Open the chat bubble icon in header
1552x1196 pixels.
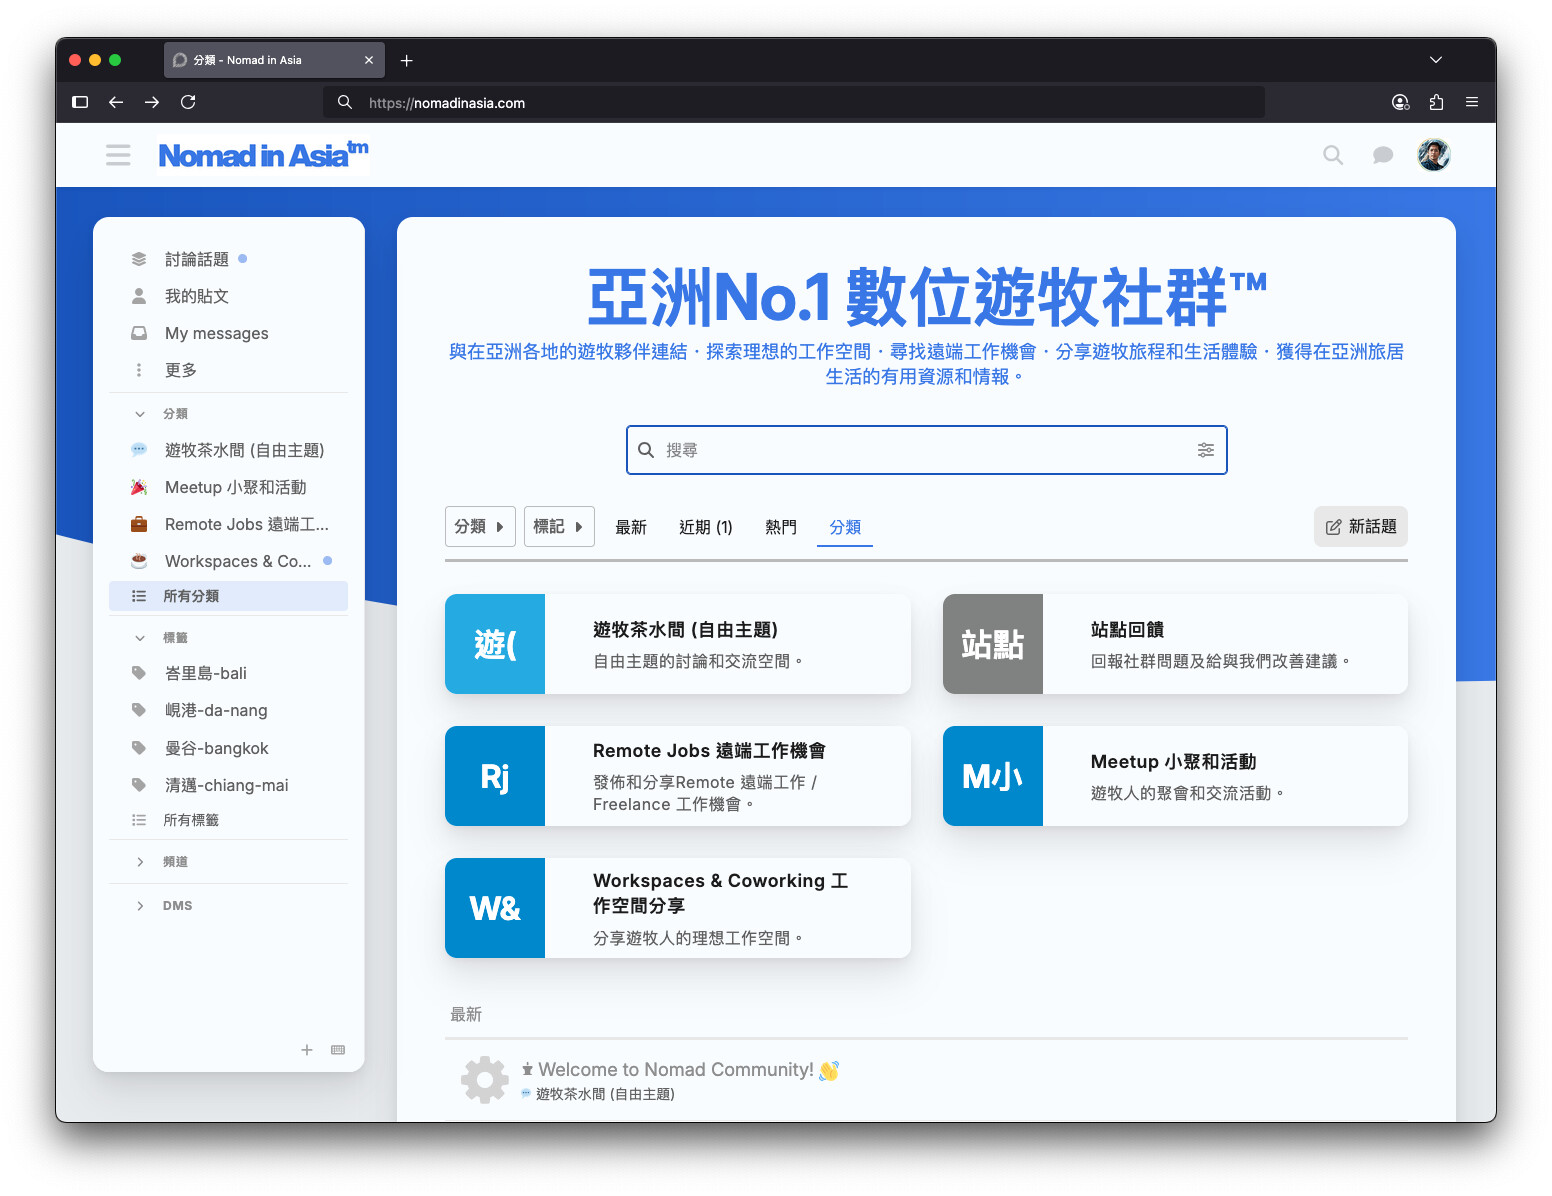tap(1382, 155)
